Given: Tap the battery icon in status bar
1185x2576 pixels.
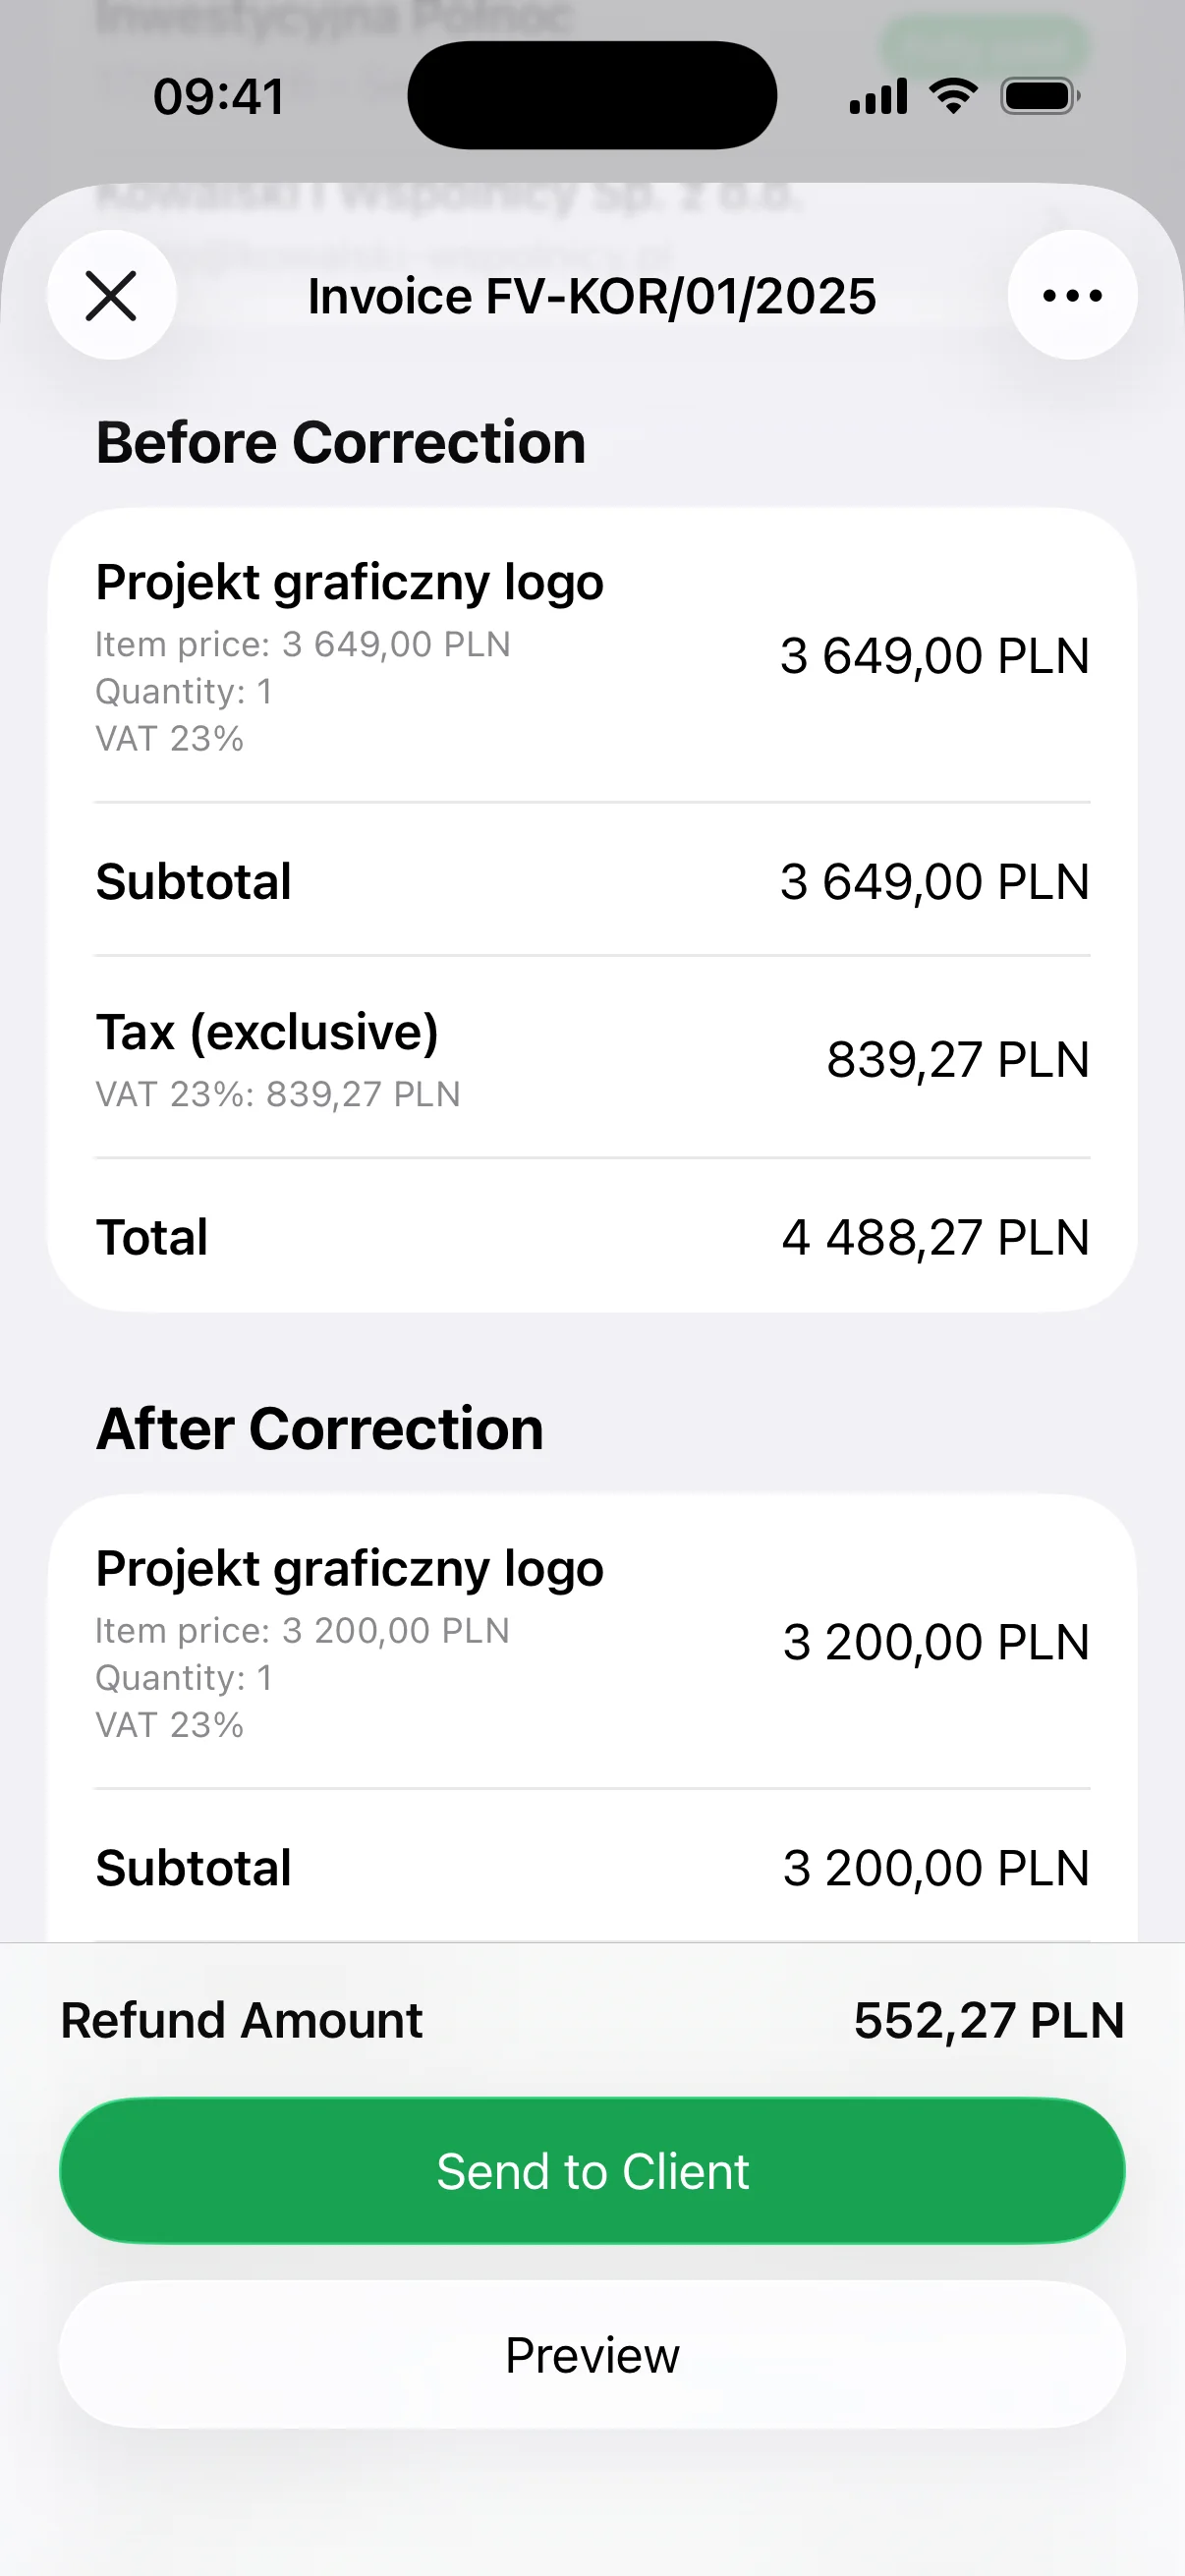Looking at the screenshot, I should coord(1040,97).
